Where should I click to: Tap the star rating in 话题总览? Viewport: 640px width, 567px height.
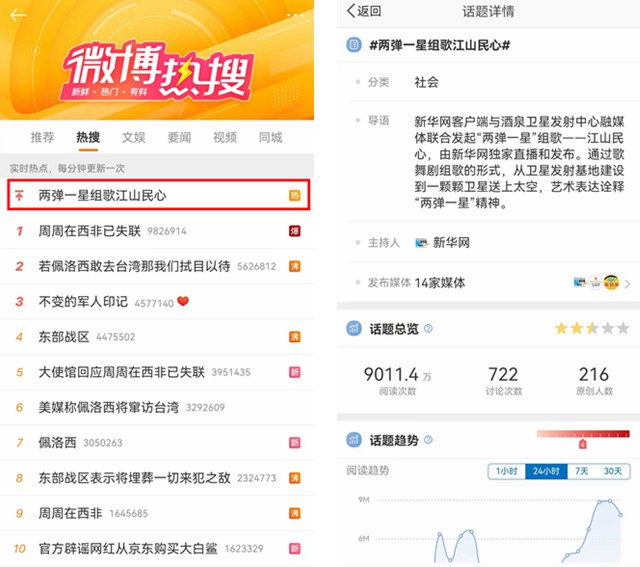592,328
